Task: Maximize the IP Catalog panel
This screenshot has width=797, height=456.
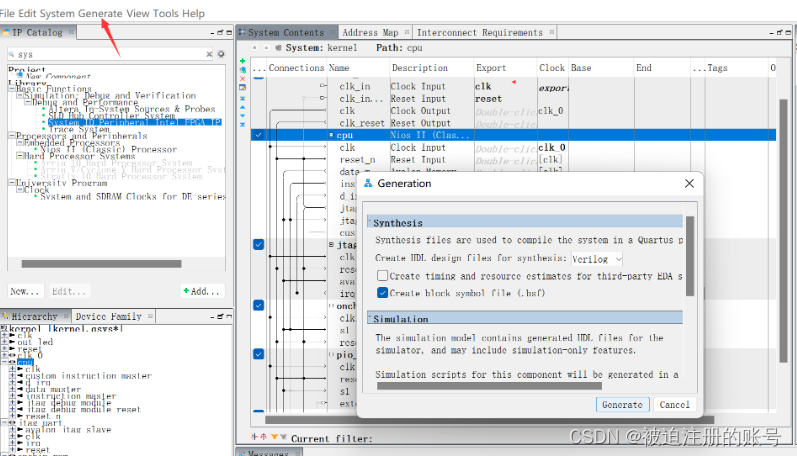Action: (229, 33)
